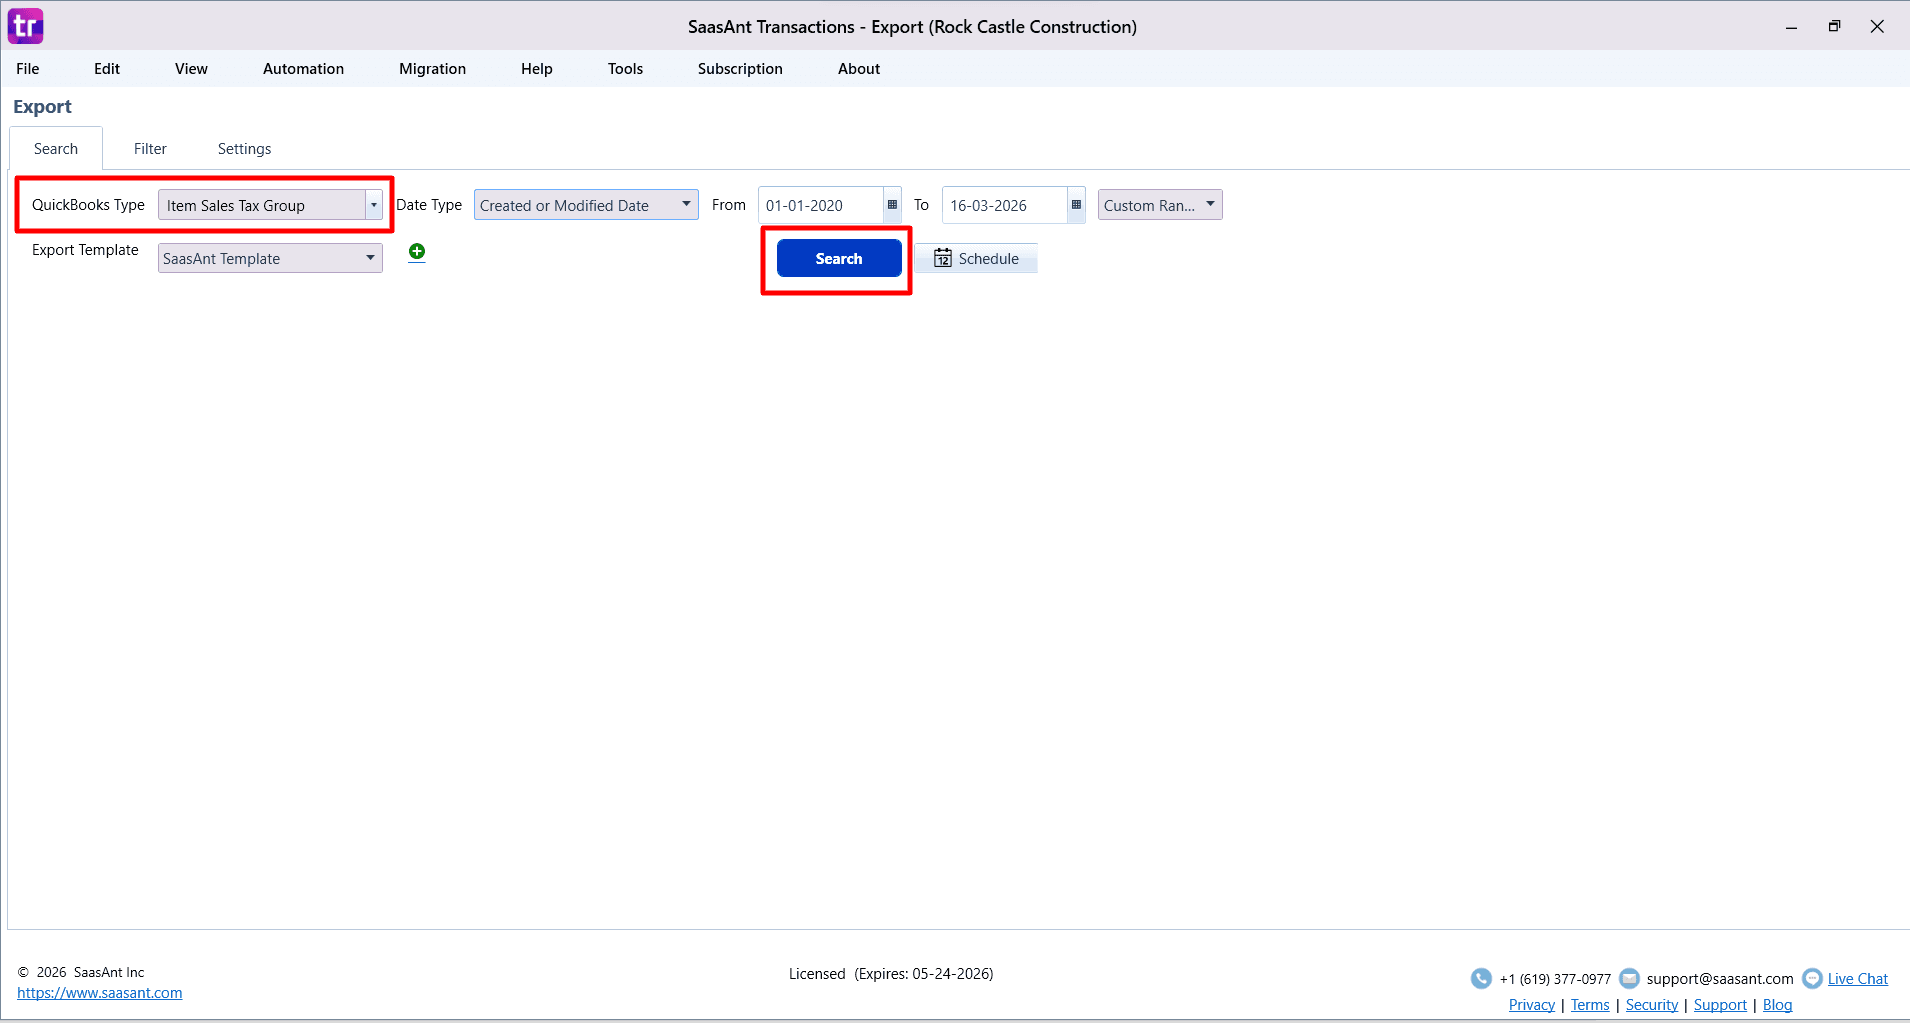The image size is (1910, 1023).
Task: Open the Subscription menu
Action: [740, 69]
